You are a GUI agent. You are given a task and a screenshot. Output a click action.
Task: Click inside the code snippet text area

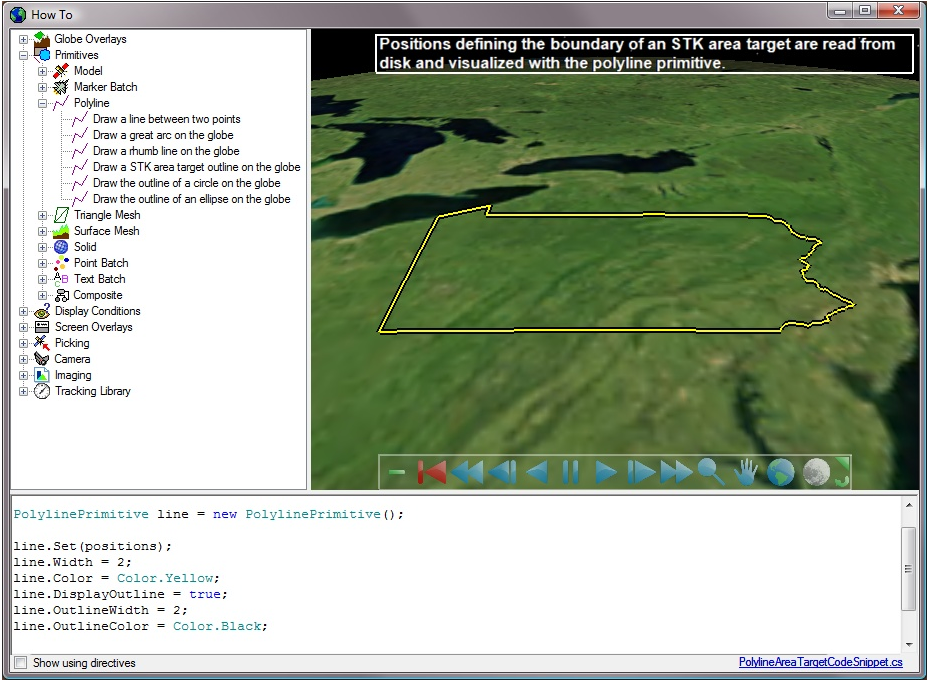[x=455, y=574]
